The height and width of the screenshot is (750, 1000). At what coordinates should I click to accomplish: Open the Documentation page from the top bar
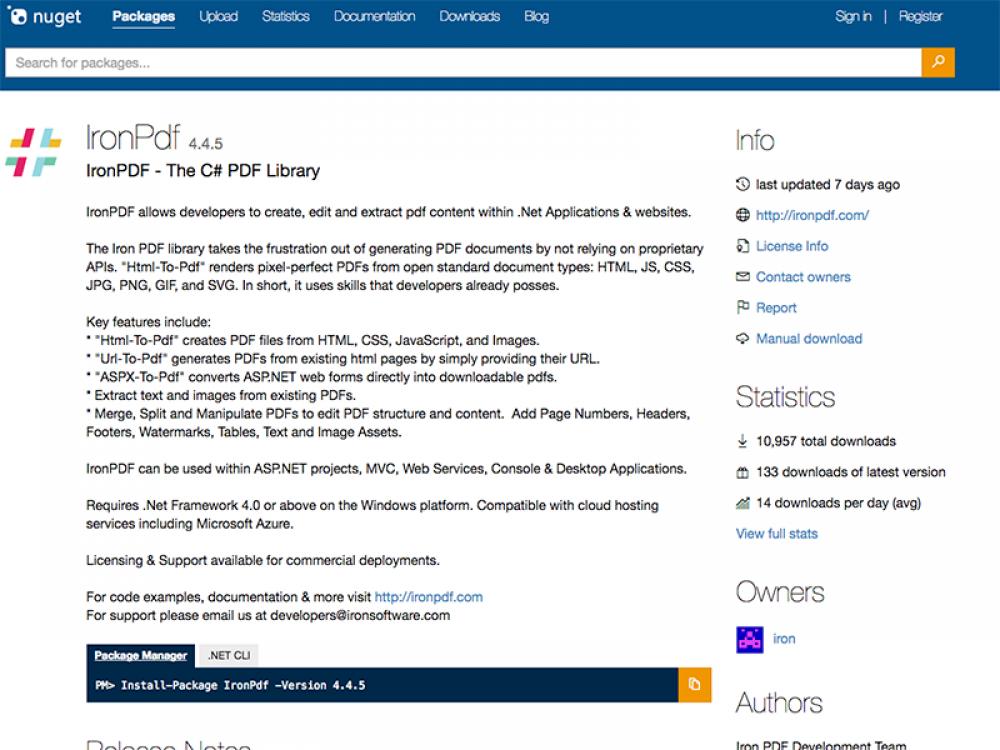pos(374,16)
